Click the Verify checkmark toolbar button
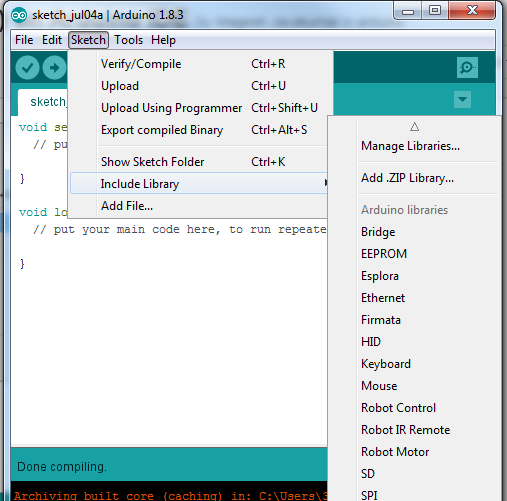 [x=27, y=68]
